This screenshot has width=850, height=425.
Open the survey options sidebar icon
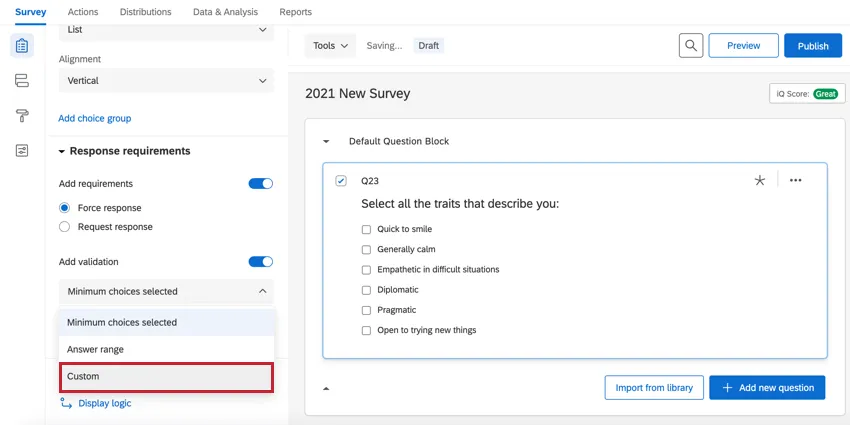tap(22, 150)
